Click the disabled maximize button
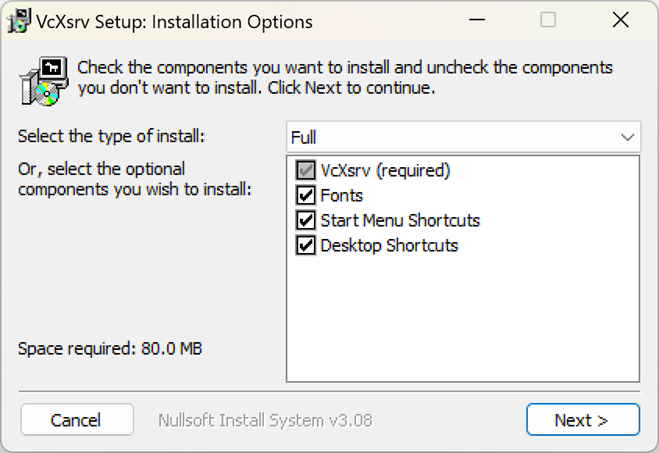The height and width of the screenshot is (453, 659). [x=548, y=20]
